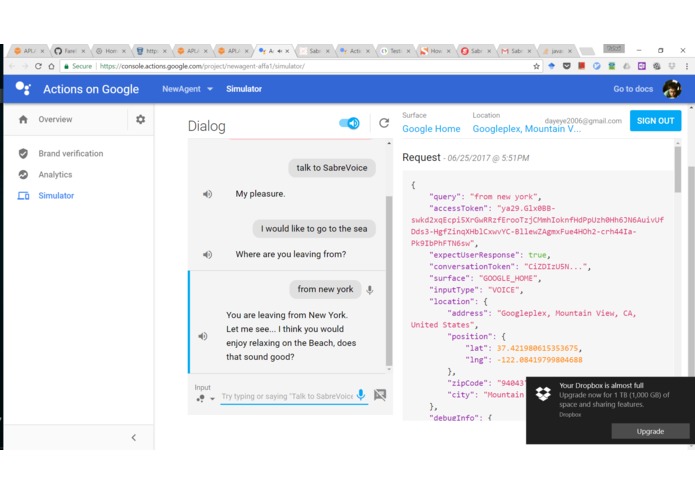
Task: Click the Dialog panel scrollbar
Action: coord(389,280)
